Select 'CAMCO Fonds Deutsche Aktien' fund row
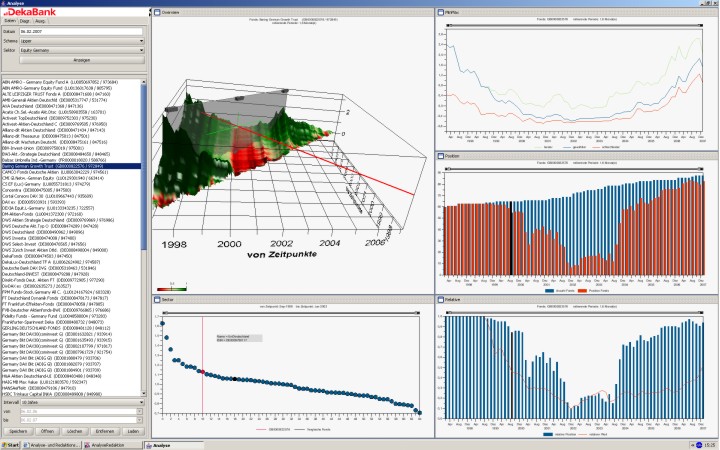 click(72, 172)
